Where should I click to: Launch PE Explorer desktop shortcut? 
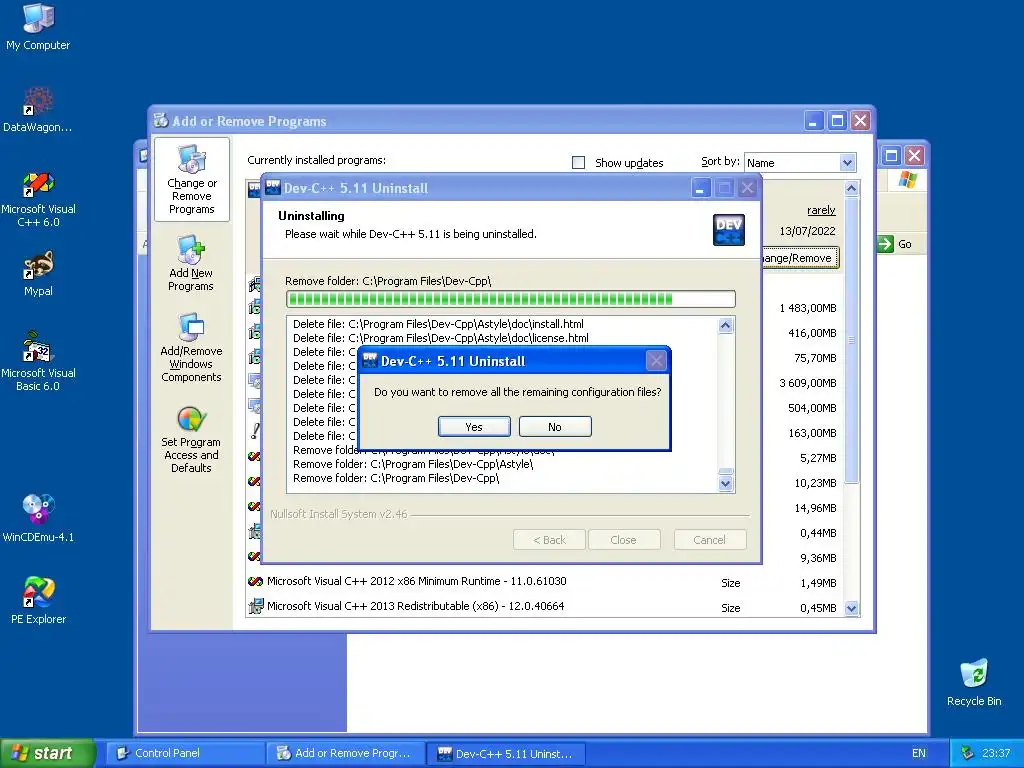(x=38, y=600)
